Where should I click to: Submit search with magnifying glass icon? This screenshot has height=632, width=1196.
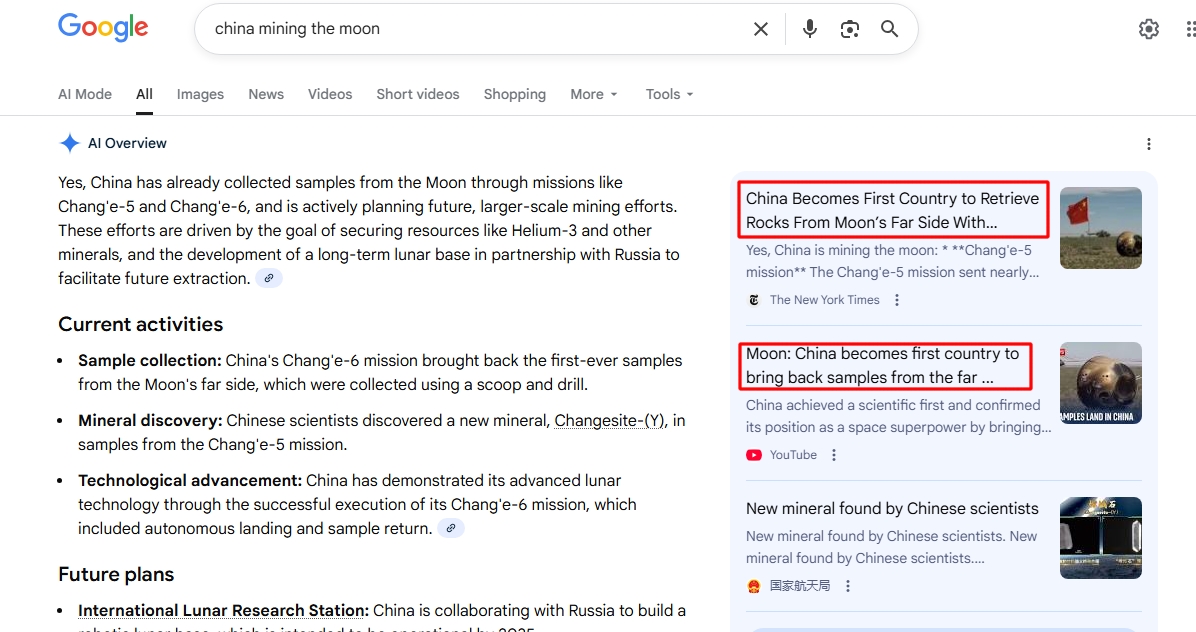click(889, 29)
